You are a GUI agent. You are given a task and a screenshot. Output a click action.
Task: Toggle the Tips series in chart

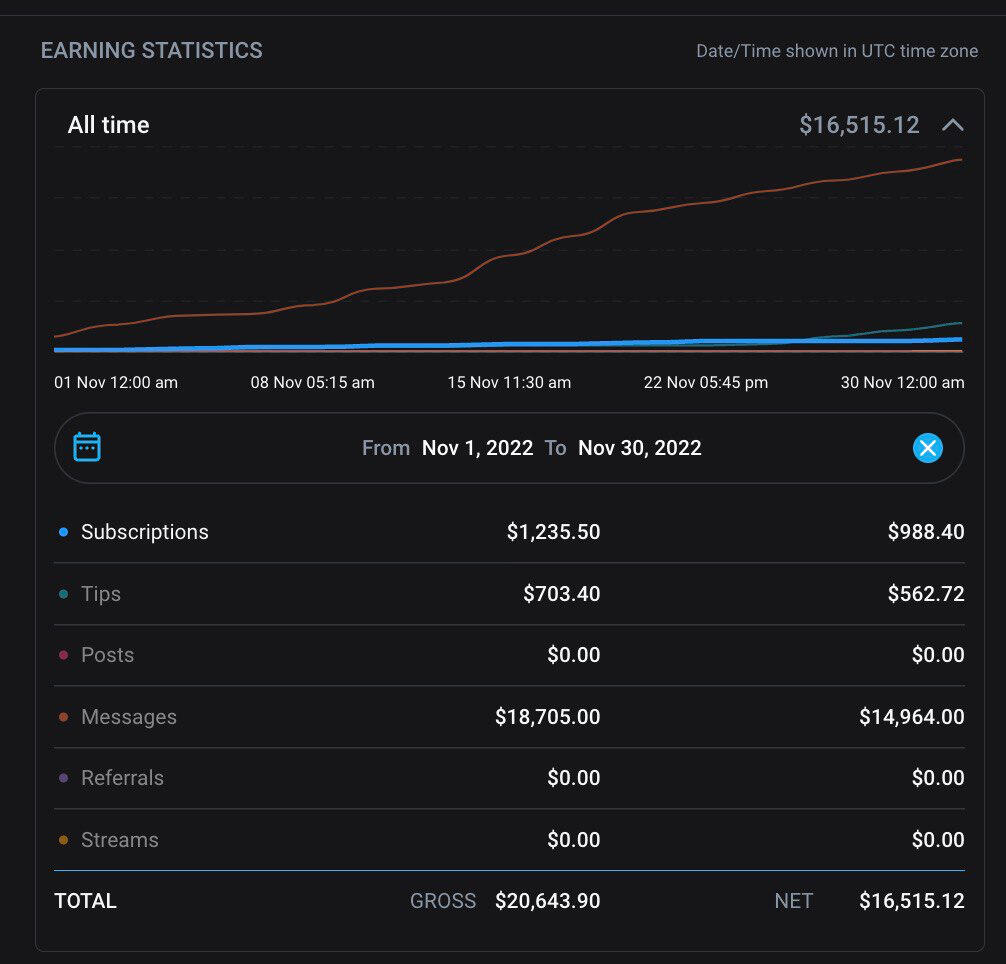[x=100, y=594]
